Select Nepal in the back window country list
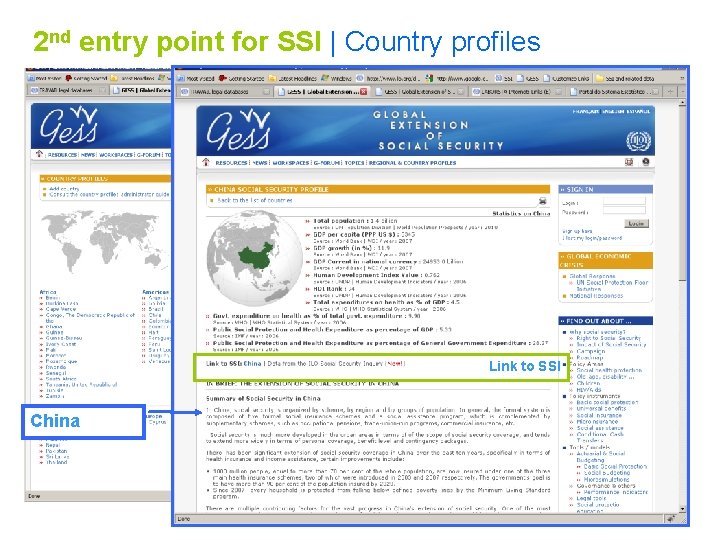The height and width of the screenshot is (540, 720). [x=52, y=444]
